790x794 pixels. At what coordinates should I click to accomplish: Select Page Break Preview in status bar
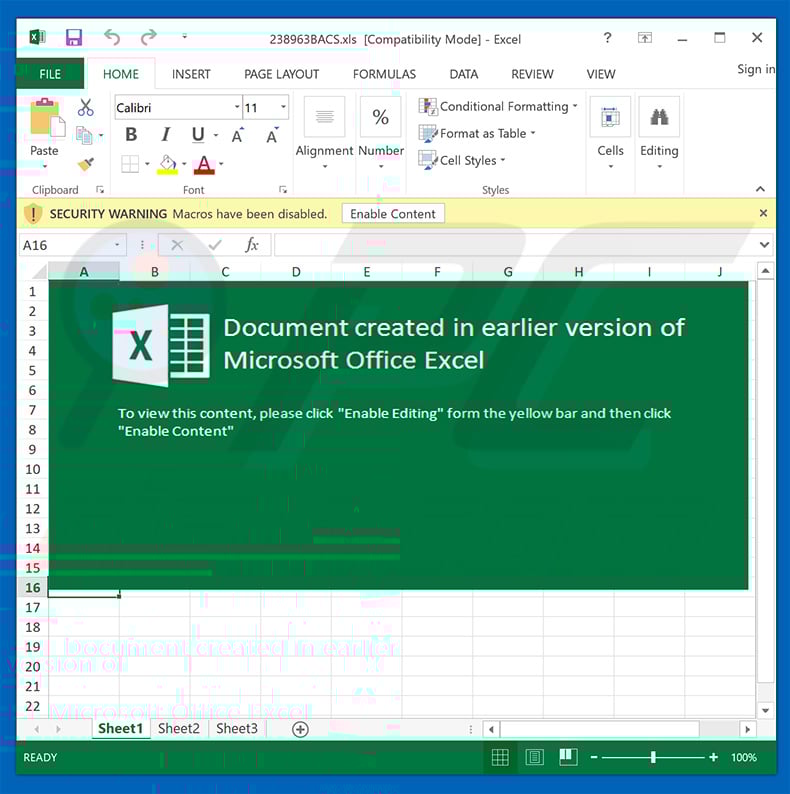click(568, 758)
